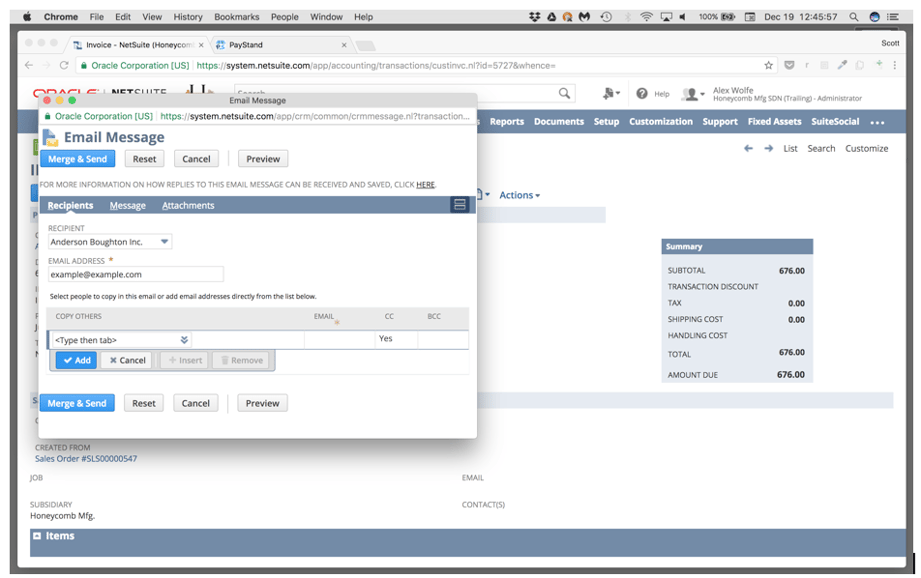The width and height of the screenshot is (921, 578).
Task: Click the bookmark star in the address bar
Action: pyautogui.click(x=768, y=62)
